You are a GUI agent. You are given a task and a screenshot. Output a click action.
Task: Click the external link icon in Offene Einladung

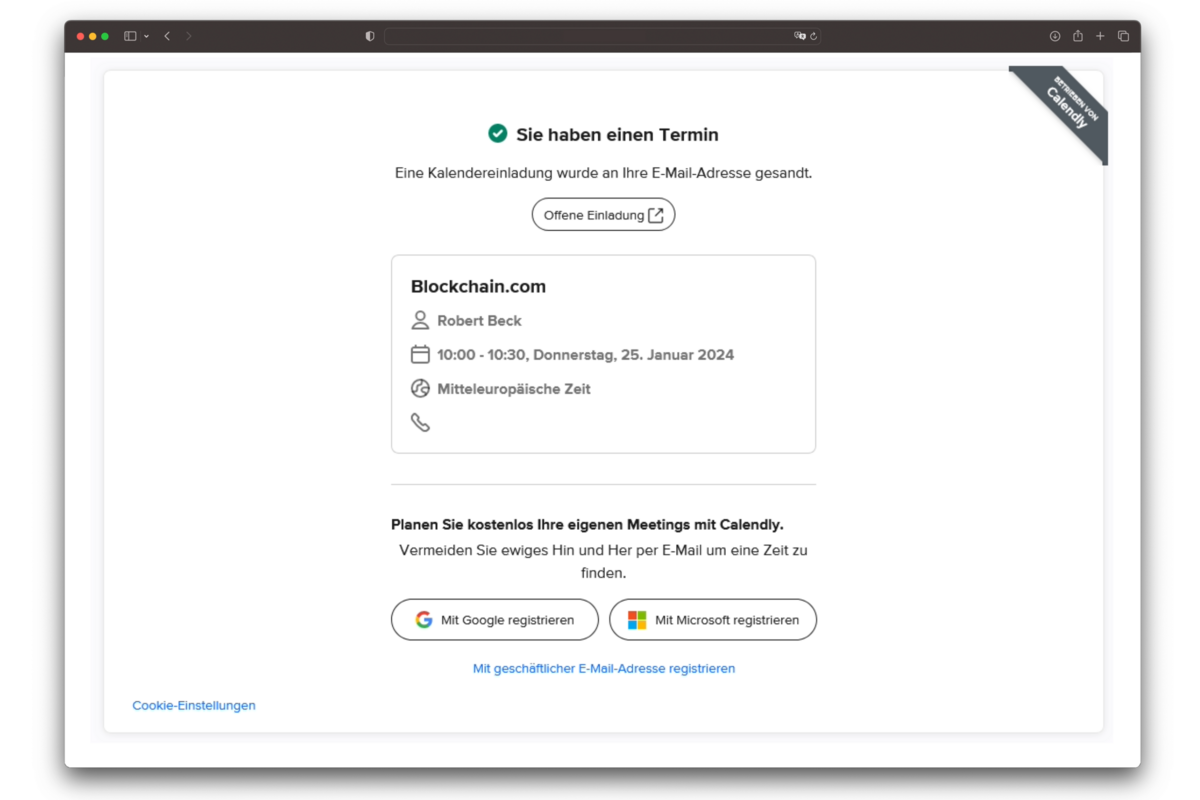[x=656, y=215]
